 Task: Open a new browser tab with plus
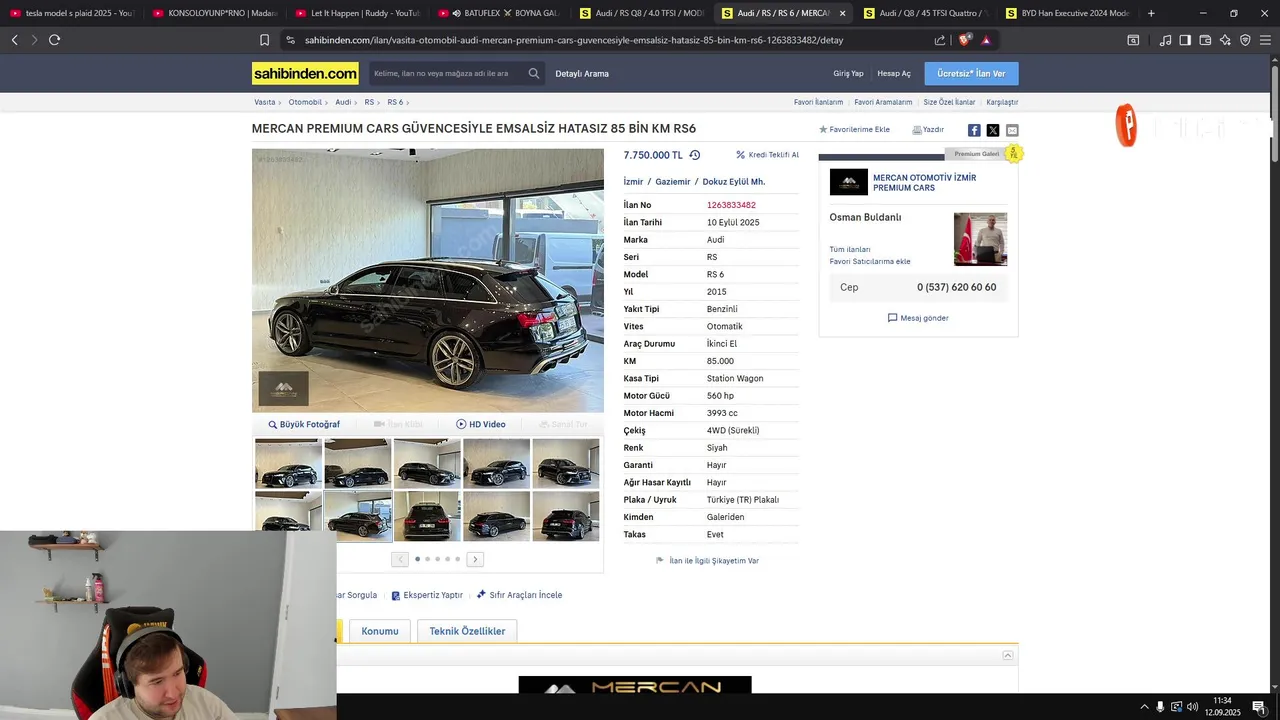pyautogui.click(x=1151, y=13)
